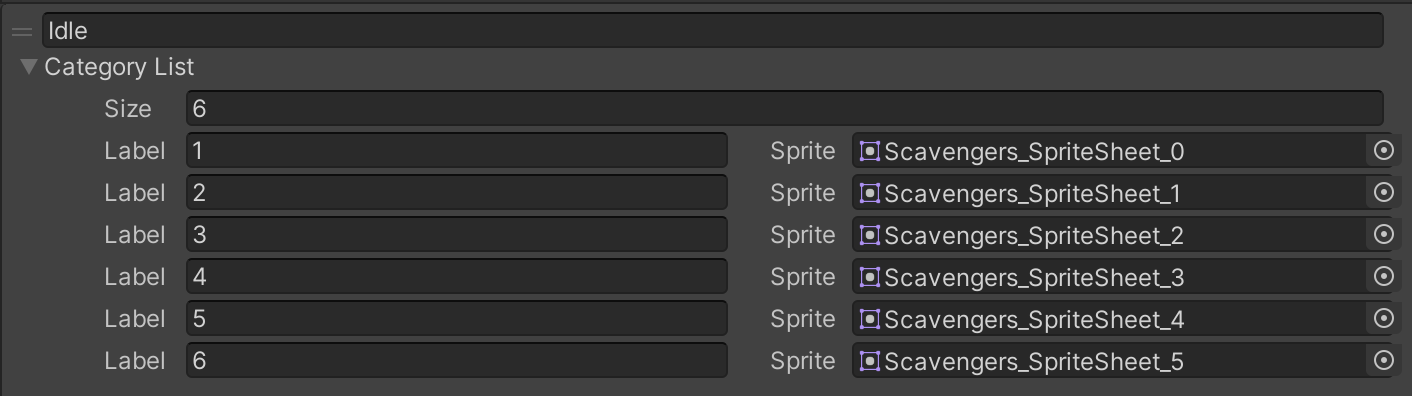
Task: Select the Scavengers_SpriteSheet_2 sprite field
Action: pyautogui.click(x=1109, y=235)
